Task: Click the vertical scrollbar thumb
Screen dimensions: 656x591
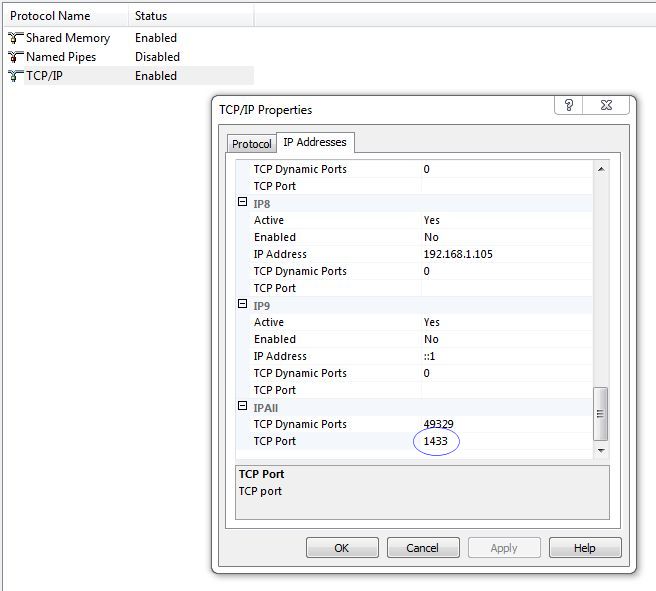Action: coord(601,414)
